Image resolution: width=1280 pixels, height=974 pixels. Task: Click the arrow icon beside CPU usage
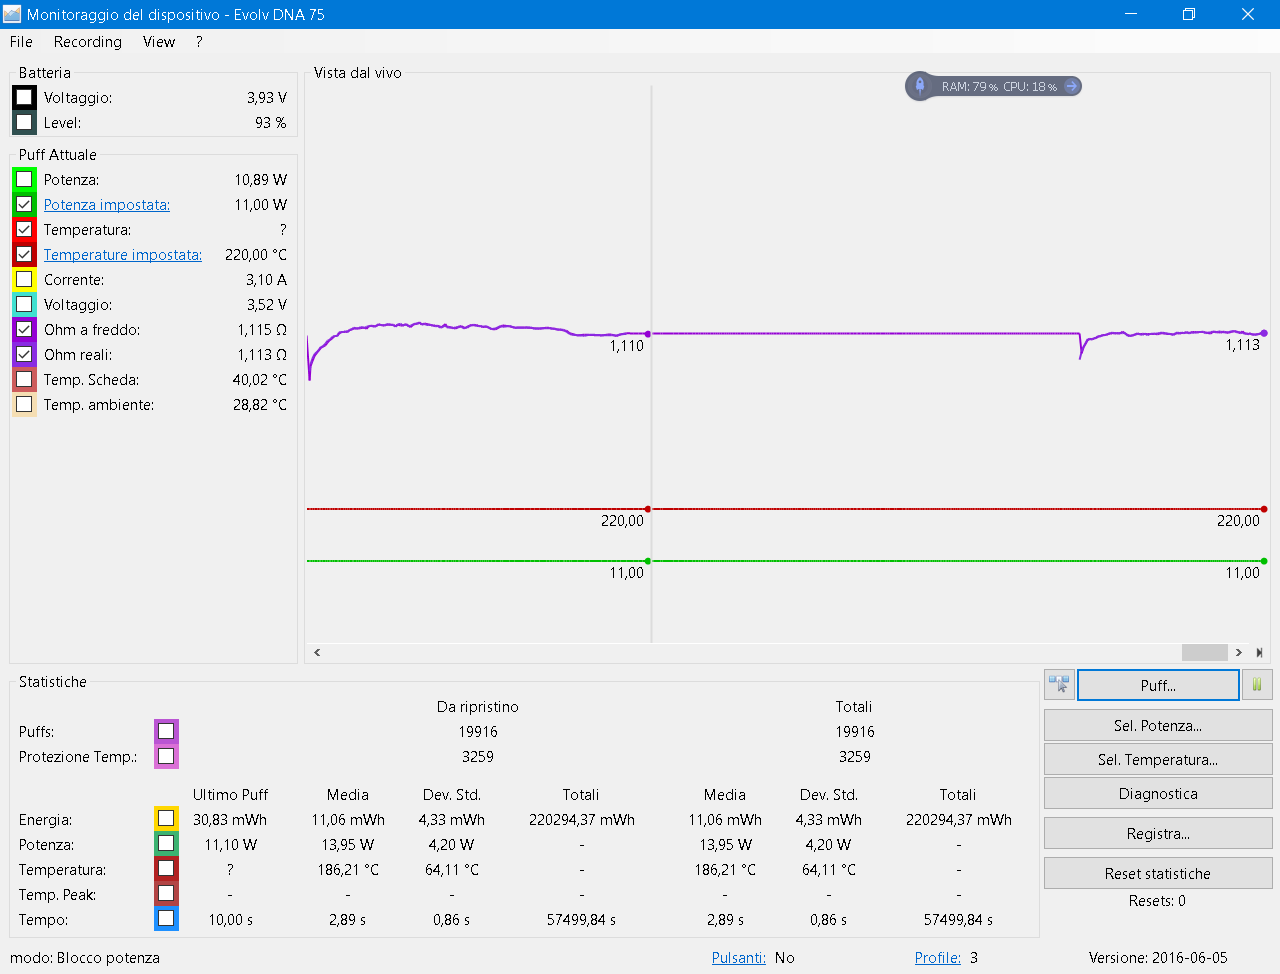click(x=1071, y=86)
